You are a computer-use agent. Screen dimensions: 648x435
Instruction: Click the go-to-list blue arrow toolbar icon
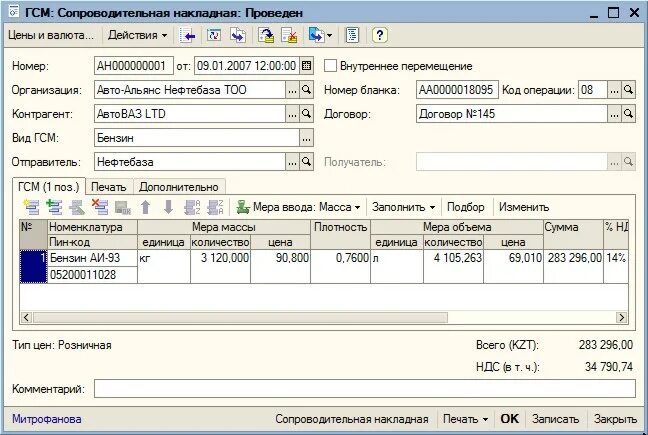click(188, 36)
